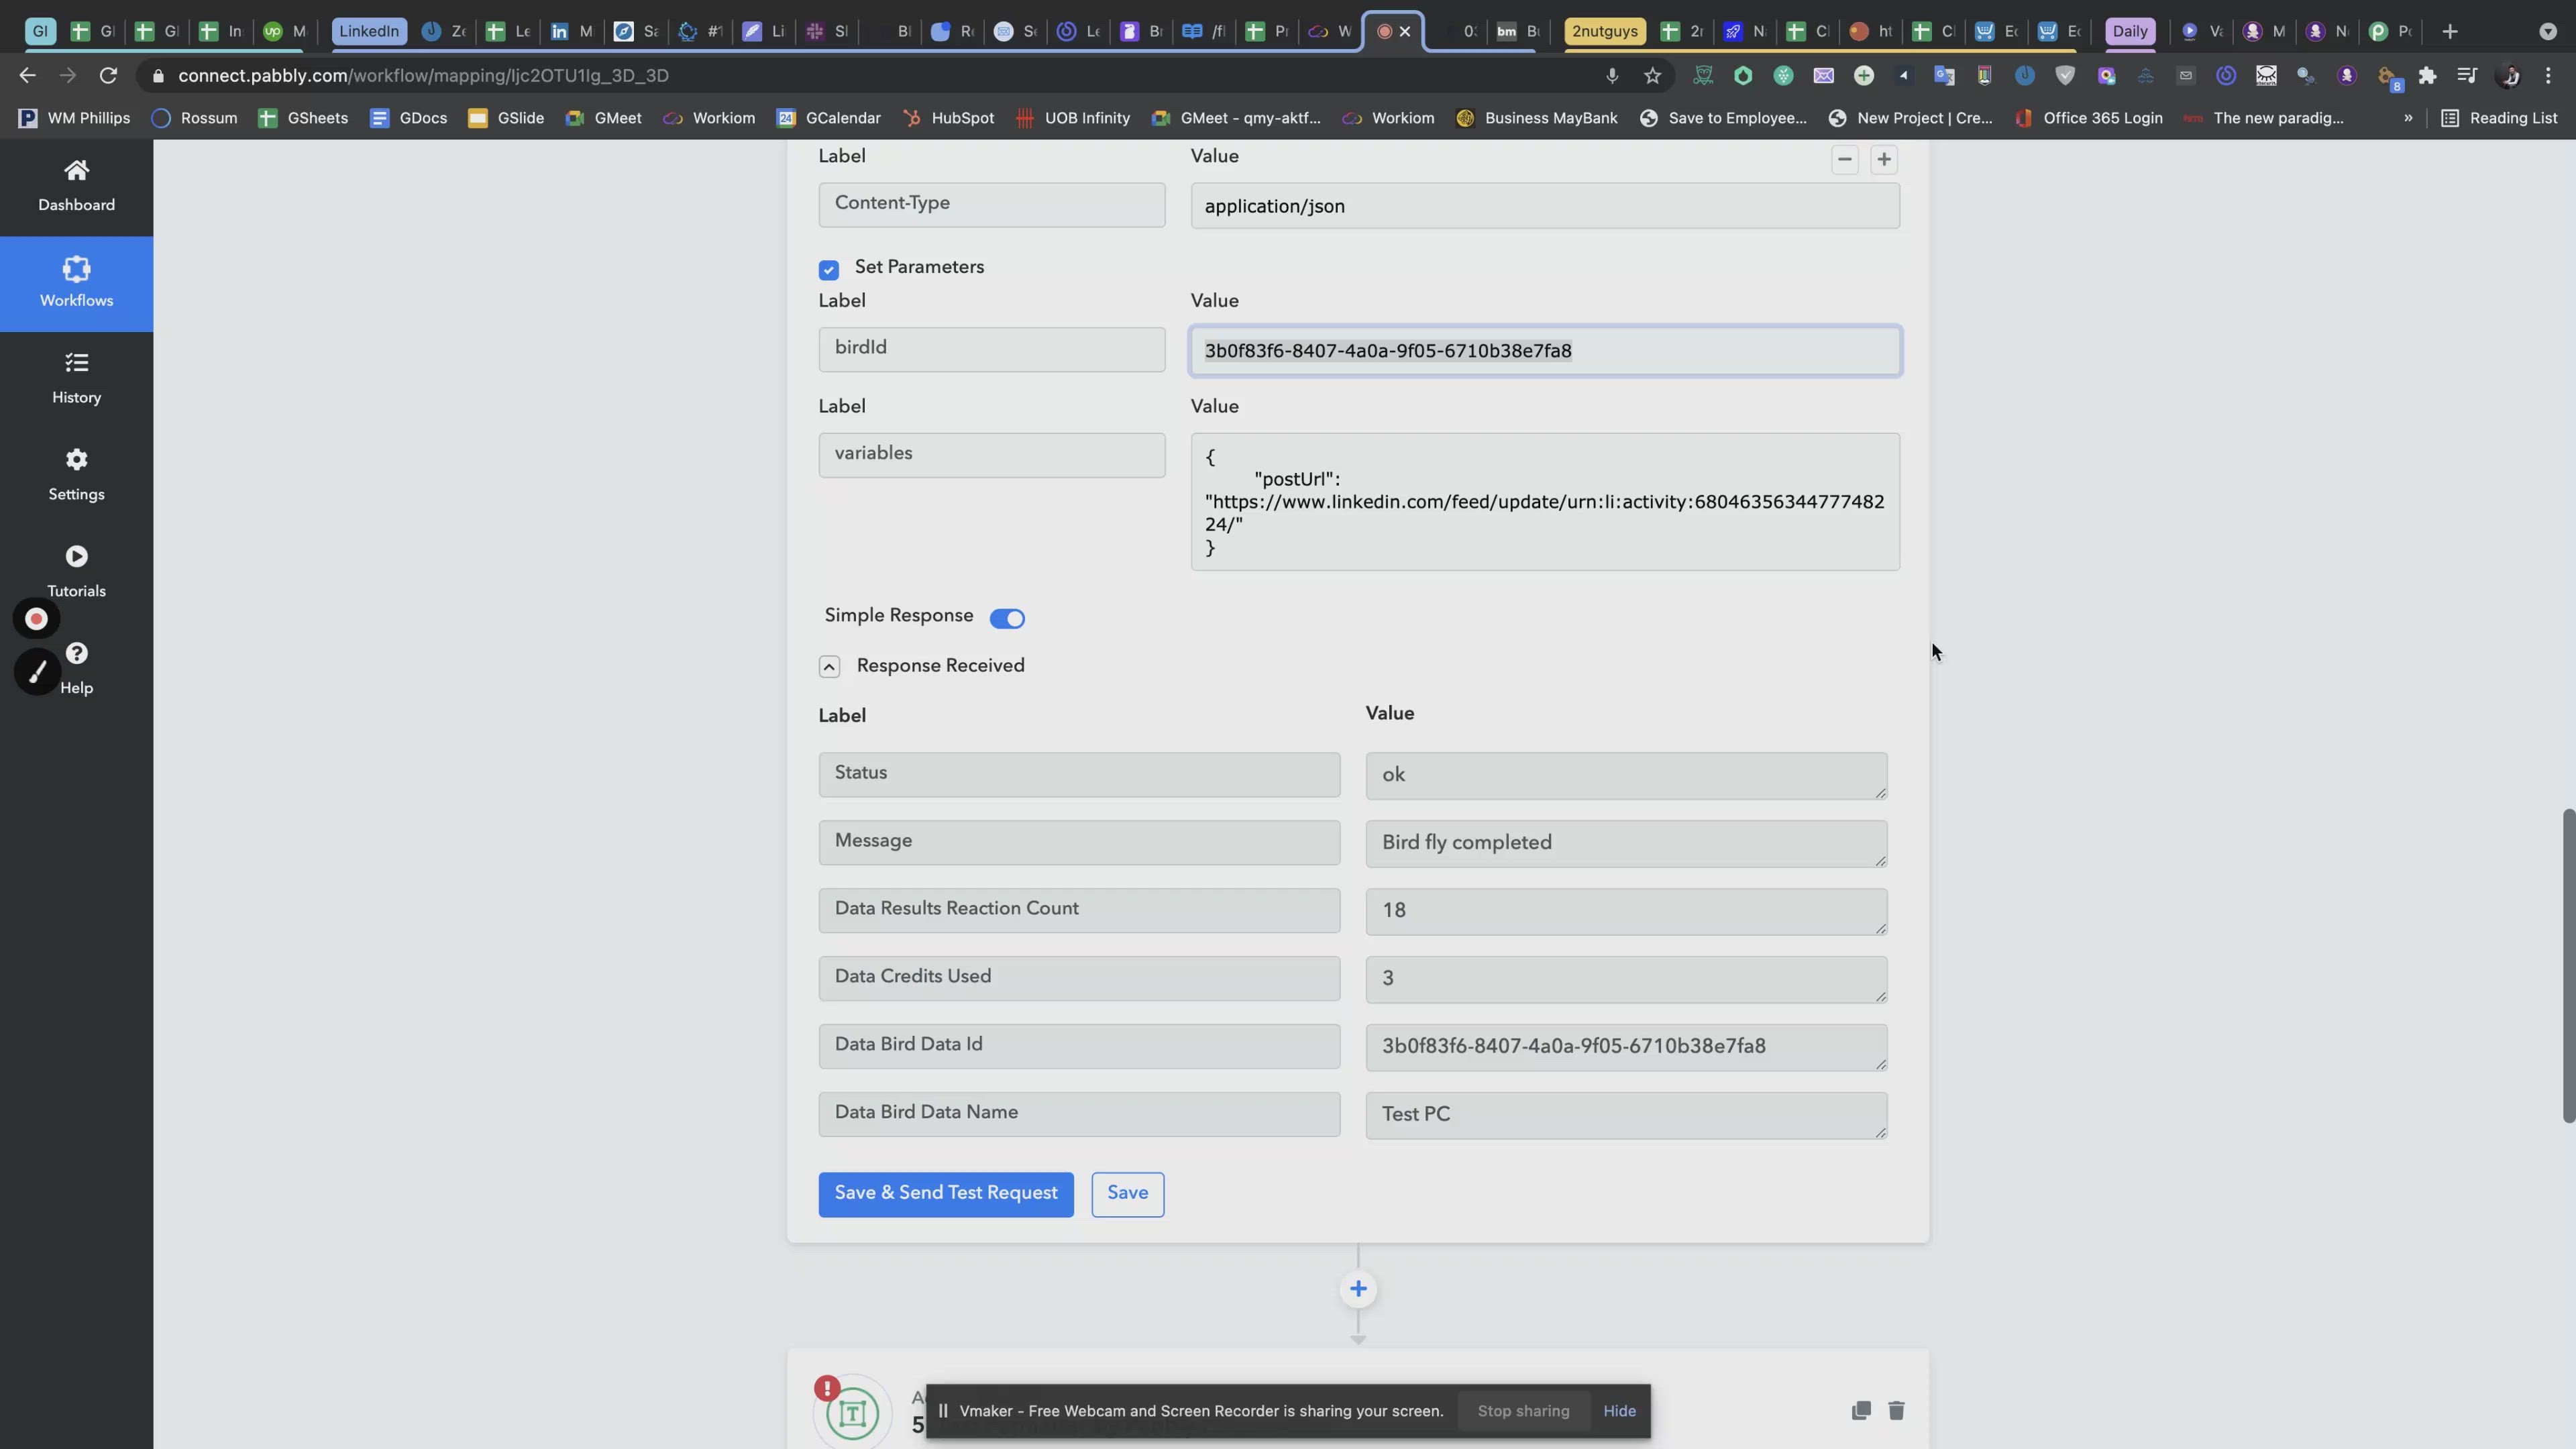Image resolution: width=2576 pixels, height=1449 pixels.
Task: Uncheck the Set Parameters checkbox
Action: (828, 270)
